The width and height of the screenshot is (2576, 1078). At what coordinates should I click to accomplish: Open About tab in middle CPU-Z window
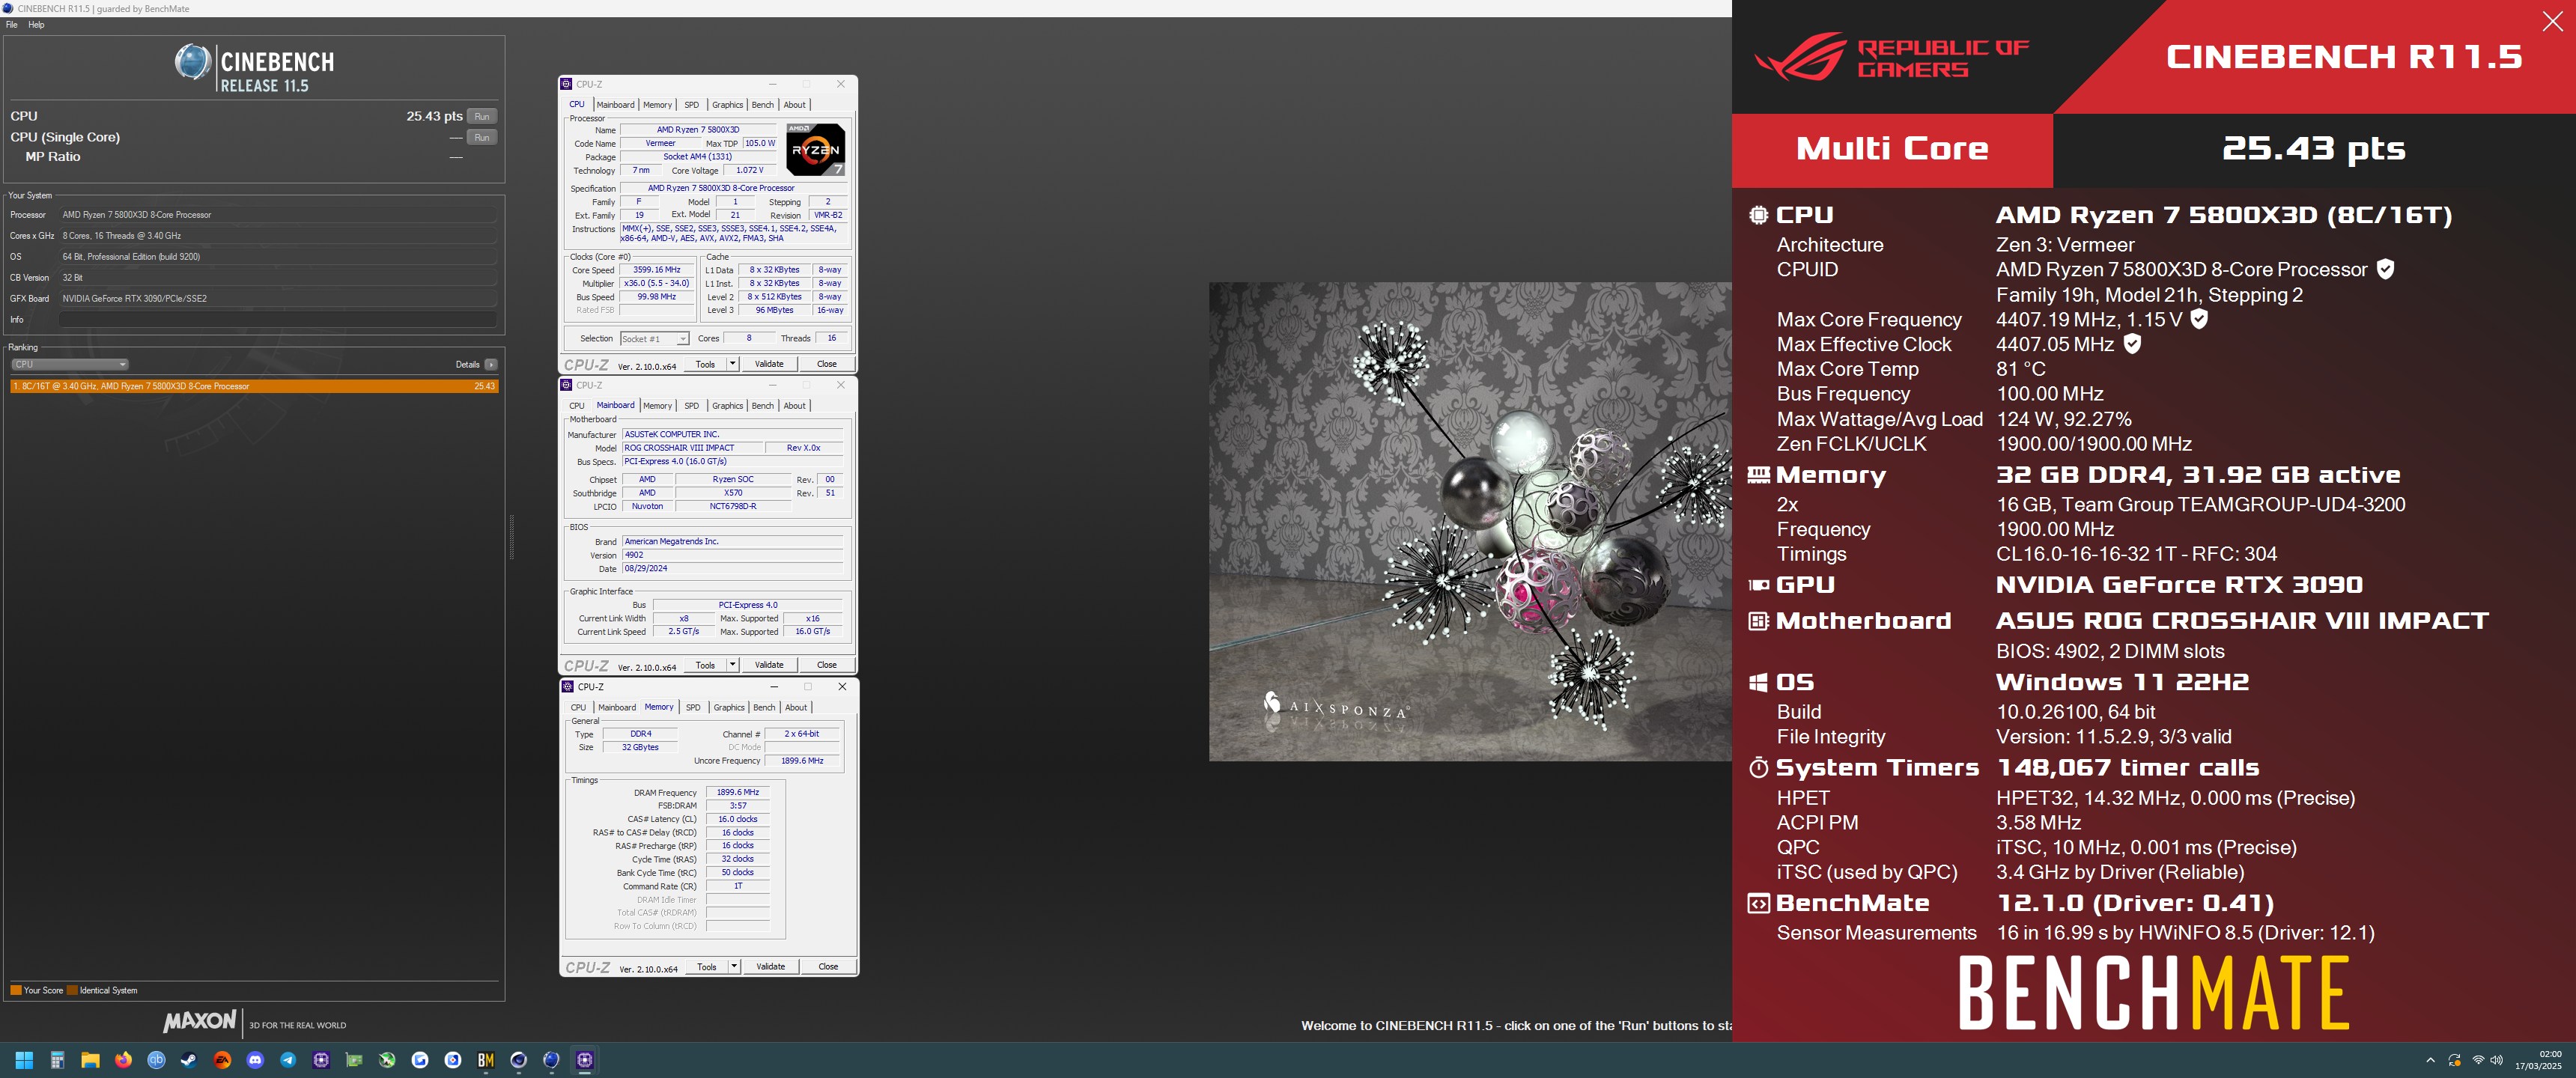pyautogui.click(x=794, y=406)
